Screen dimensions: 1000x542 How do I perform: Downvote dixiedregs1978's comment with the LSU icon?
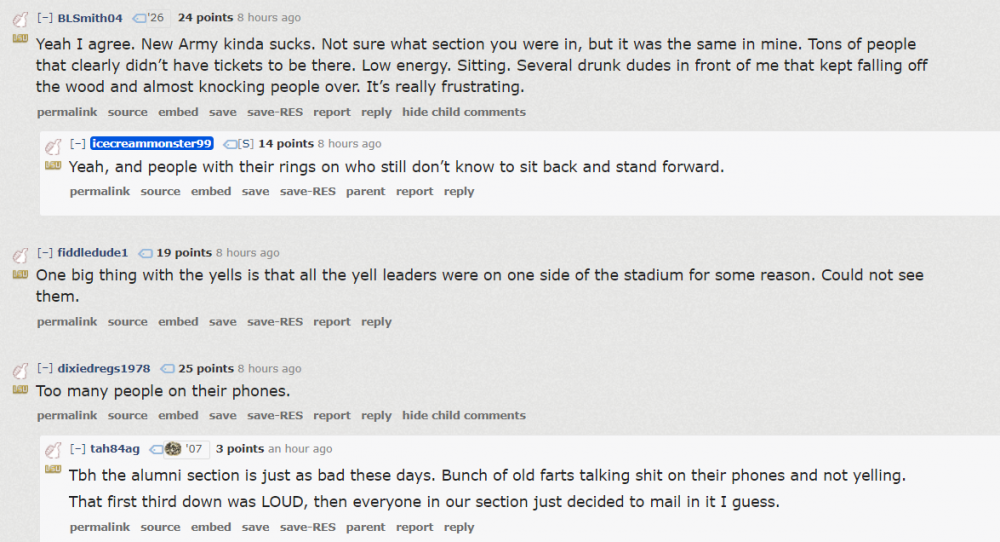pyautogui.click(x=20, y=389)
